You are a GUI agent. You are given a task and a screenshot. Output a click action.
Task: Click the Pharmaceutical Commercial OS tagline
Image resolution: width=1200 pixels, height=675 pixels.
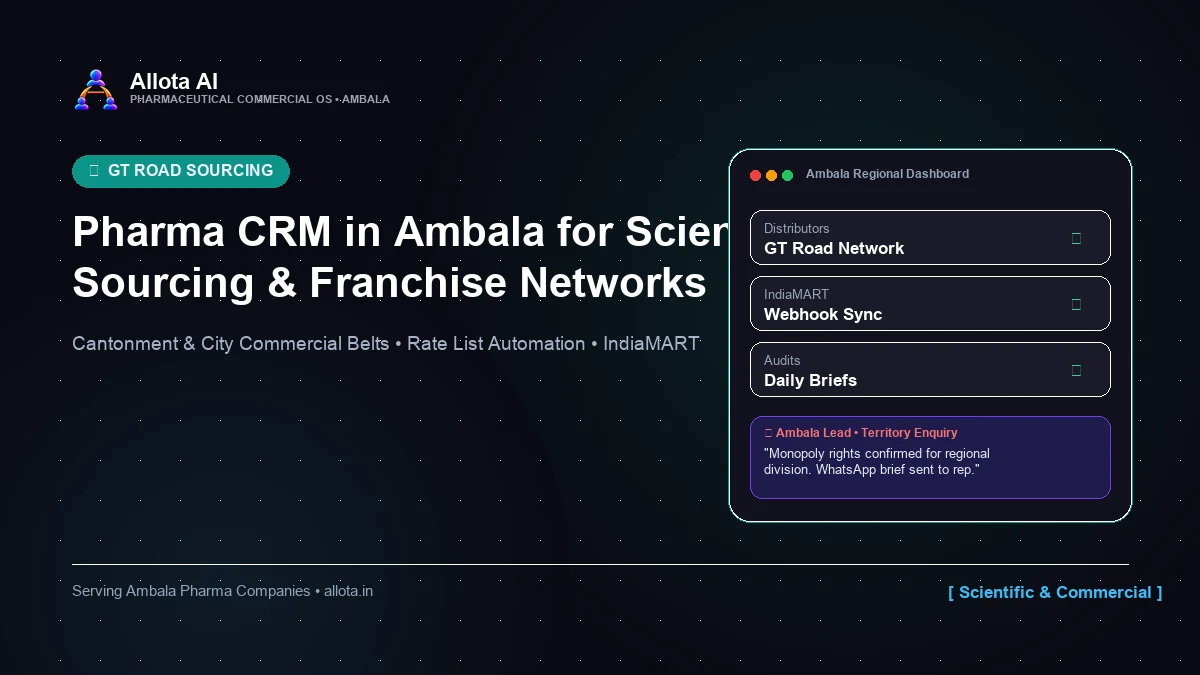260,99
